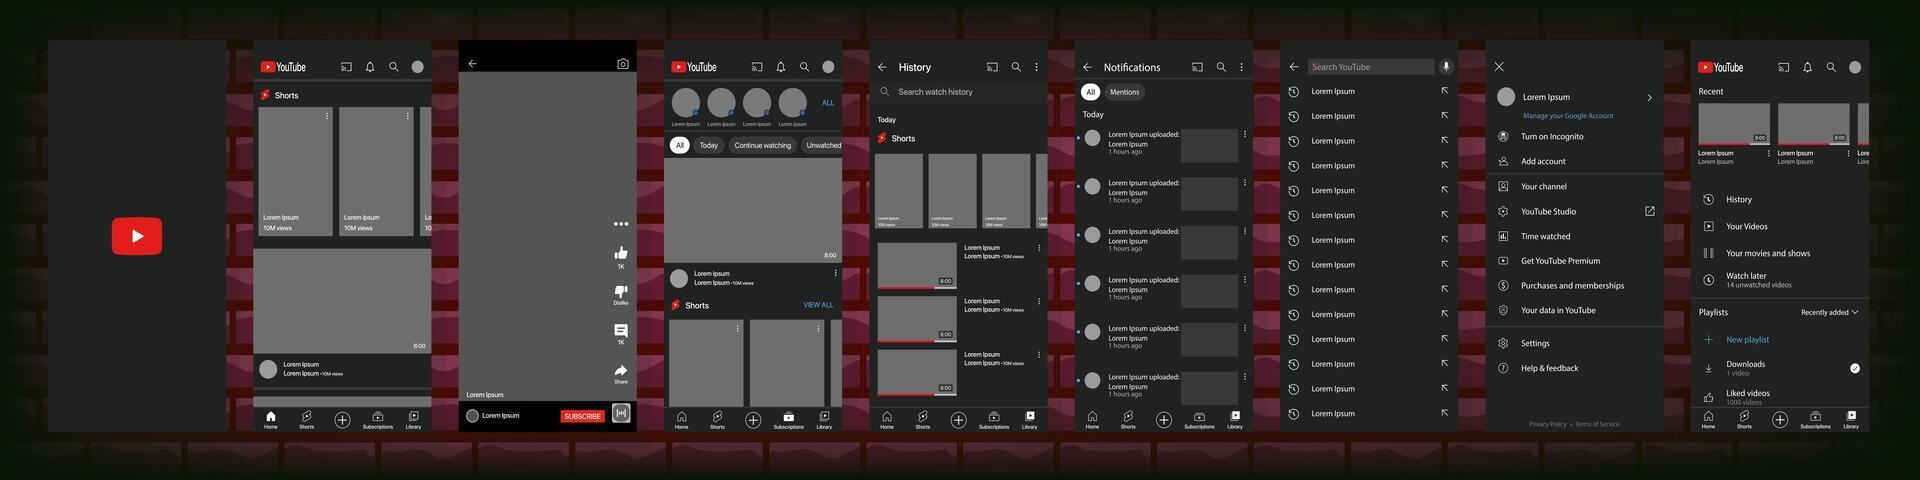Open Library tab in History screen bottom bar
1920x480 pixels.
point(1030,420)
